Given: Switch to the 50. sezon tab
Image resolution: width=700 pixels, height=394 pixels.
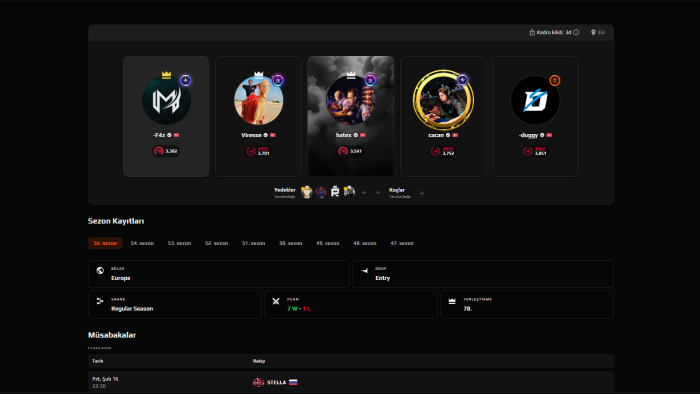Looking at the screenshot, I should 291,243.
